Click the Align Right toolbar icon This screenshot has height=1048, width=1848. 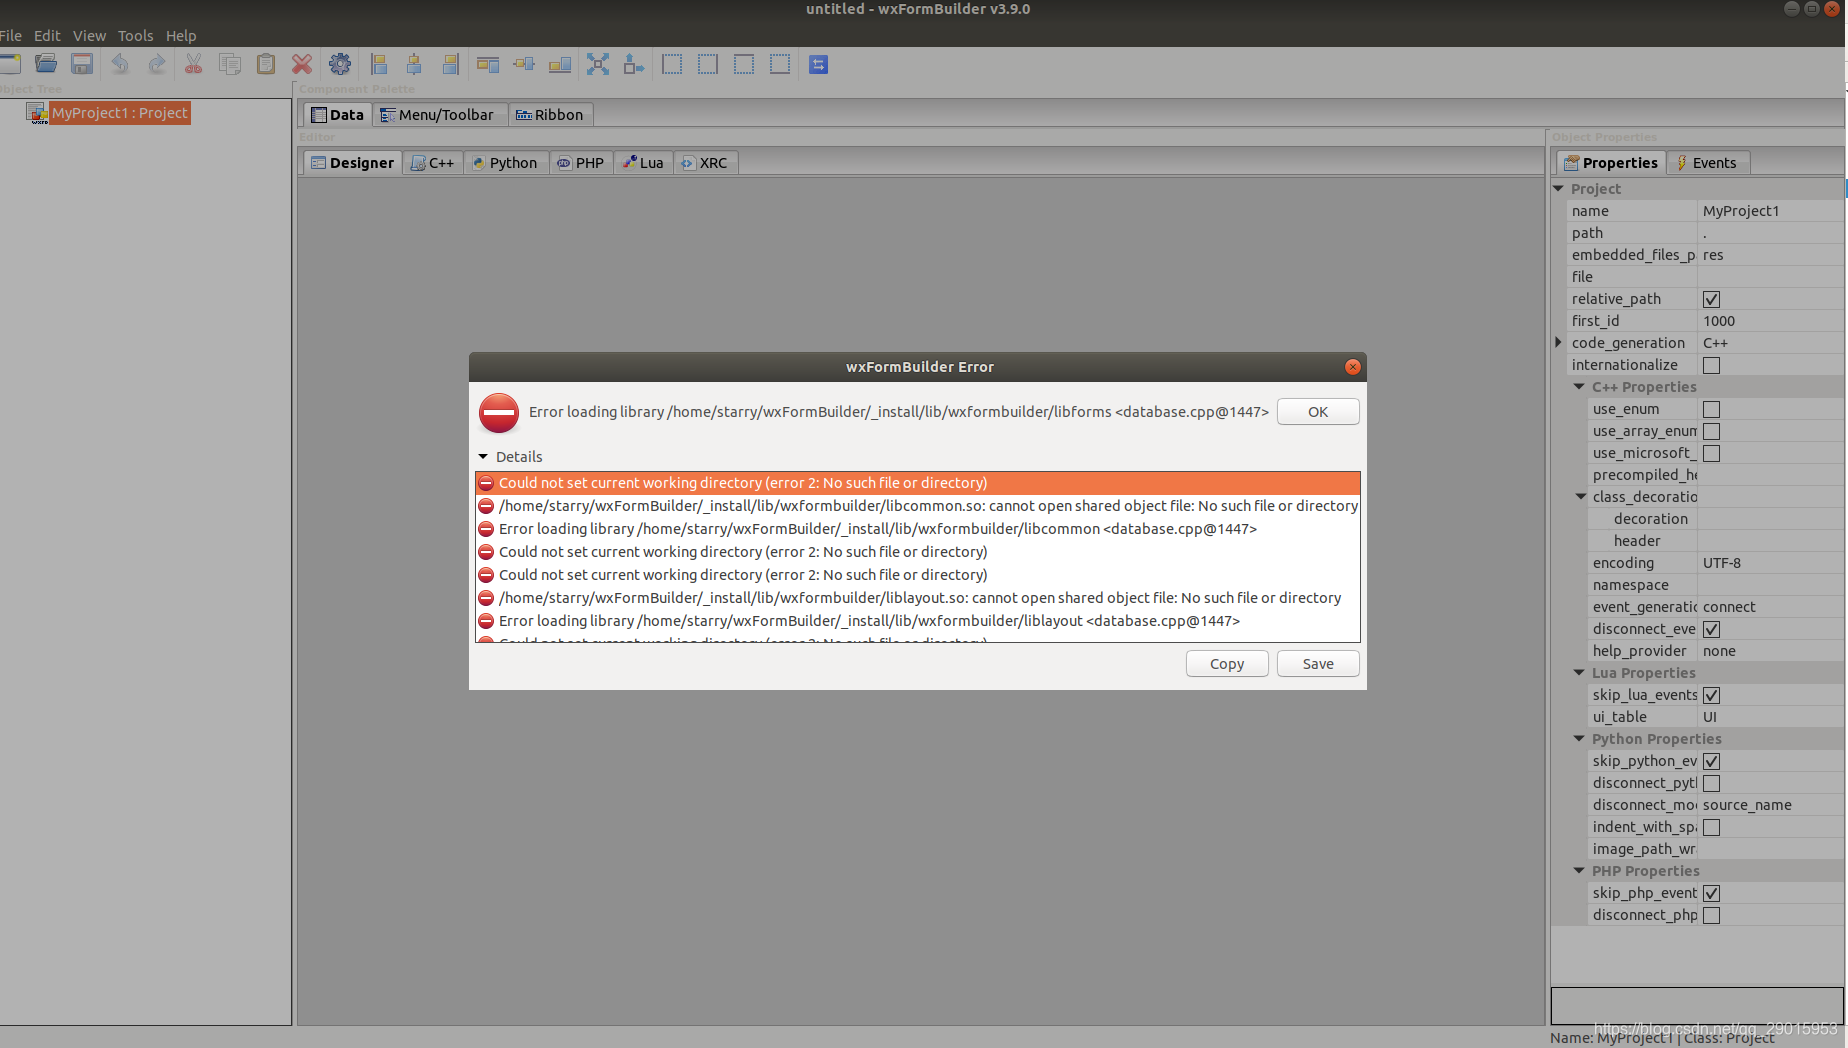tap(450, 64)
